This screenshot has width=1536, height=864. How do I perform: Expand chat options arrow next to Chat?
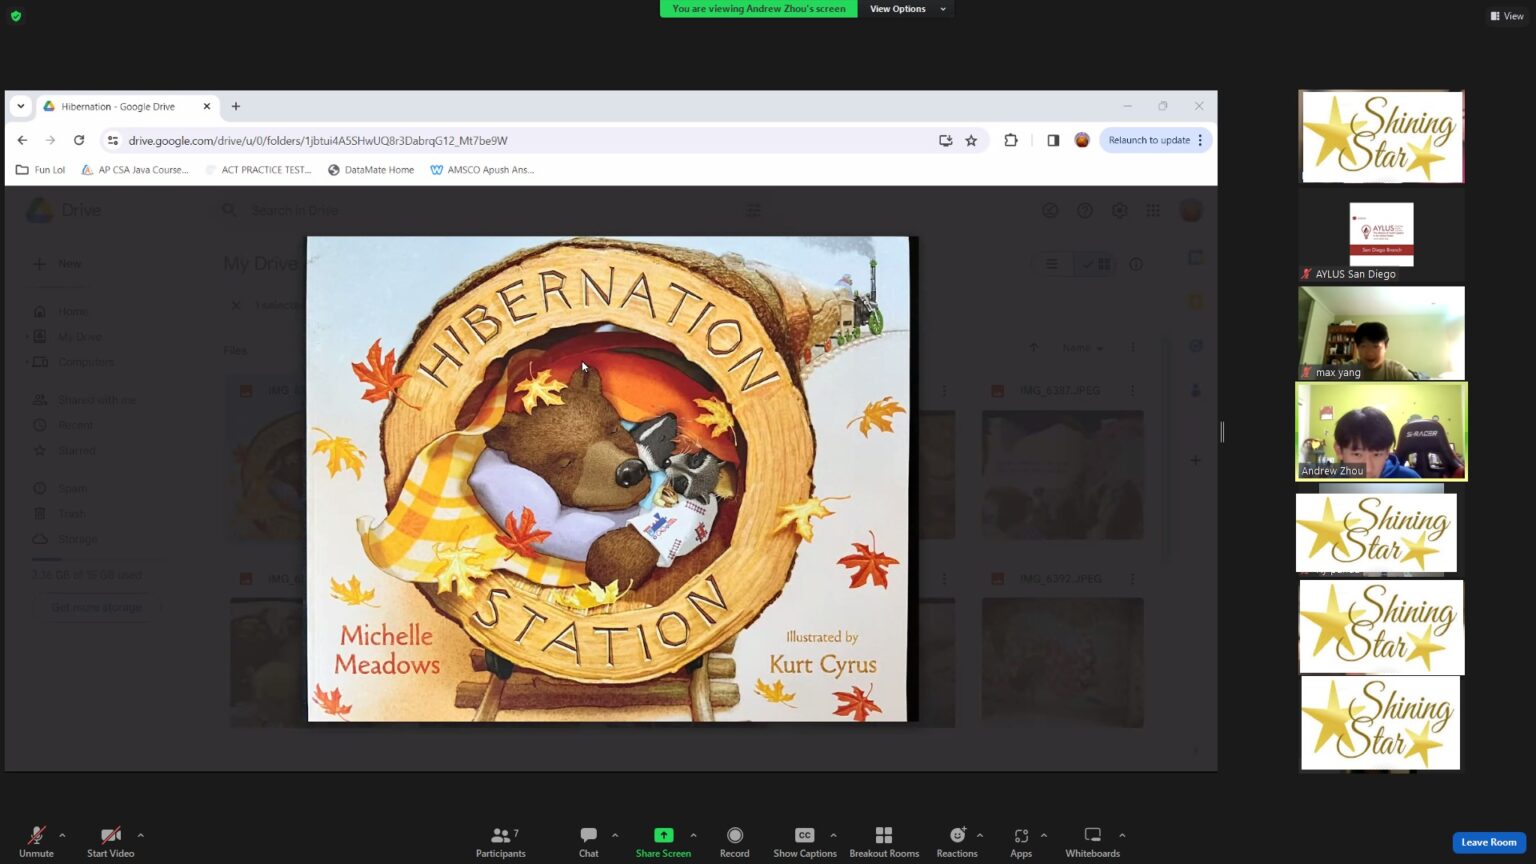click(615, 835)
